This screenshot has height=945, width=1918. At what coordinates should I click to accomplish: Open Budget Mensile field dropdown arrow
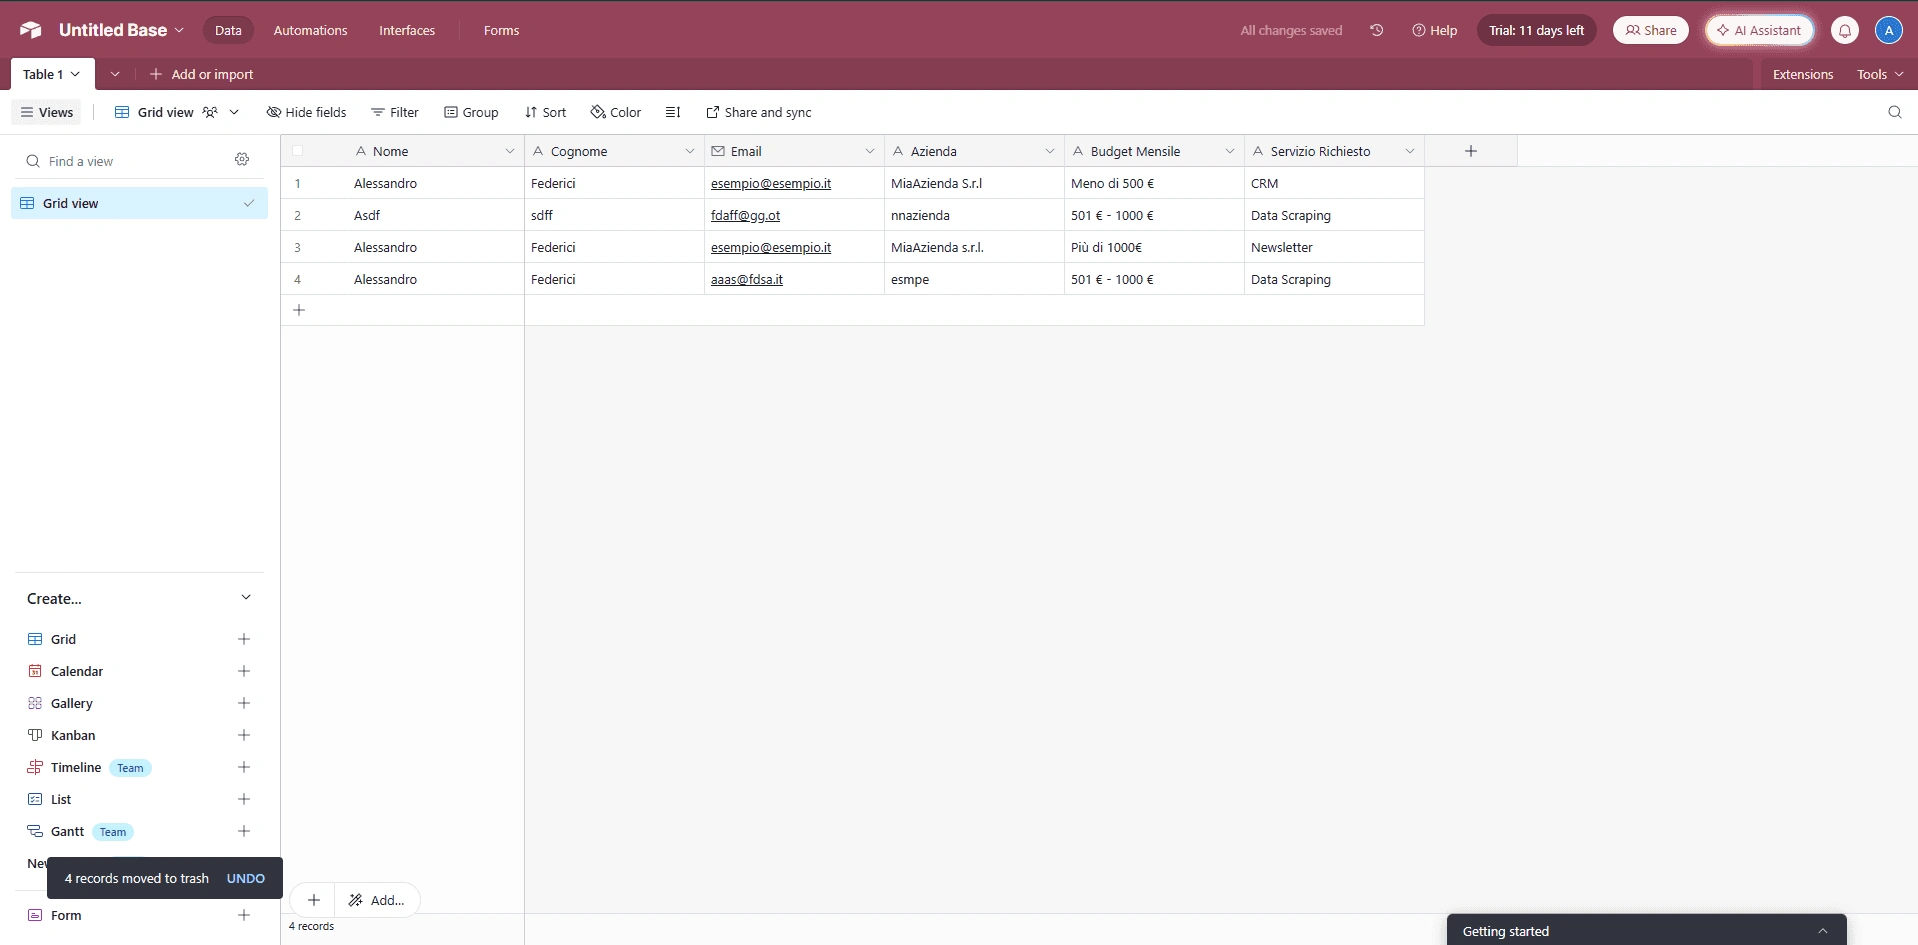[1230, 151]
